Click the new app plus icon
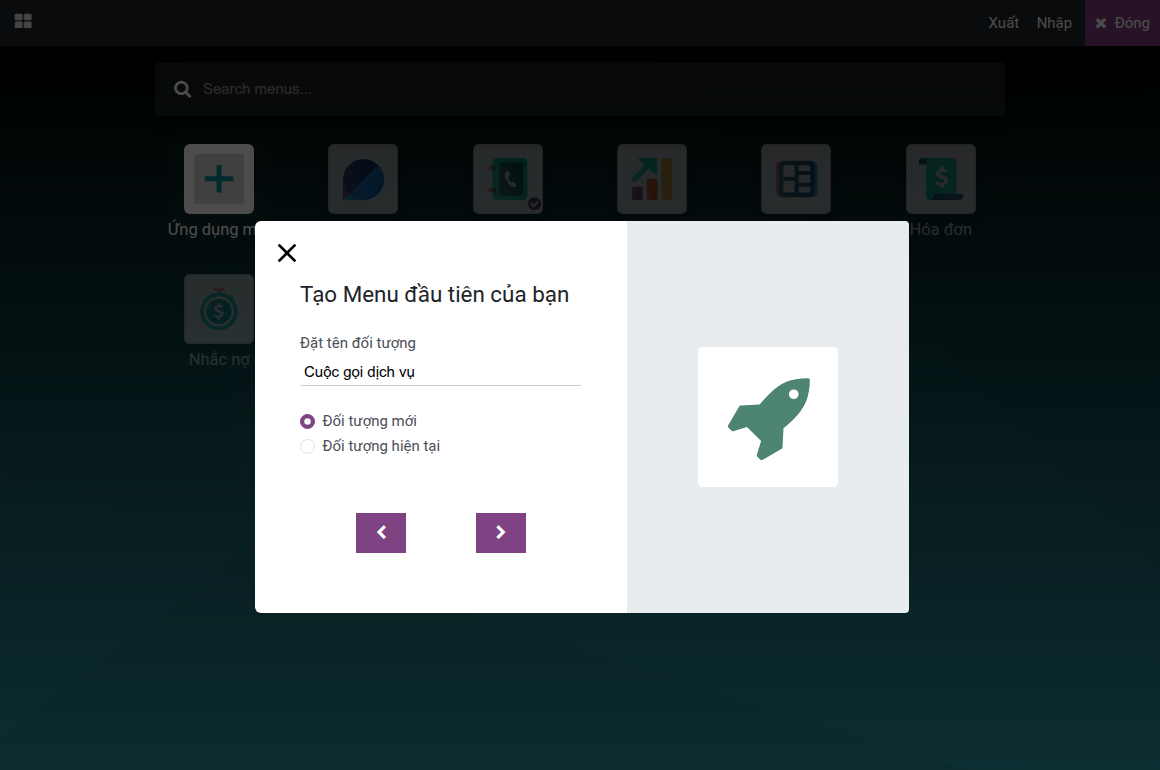 [219, 179]
